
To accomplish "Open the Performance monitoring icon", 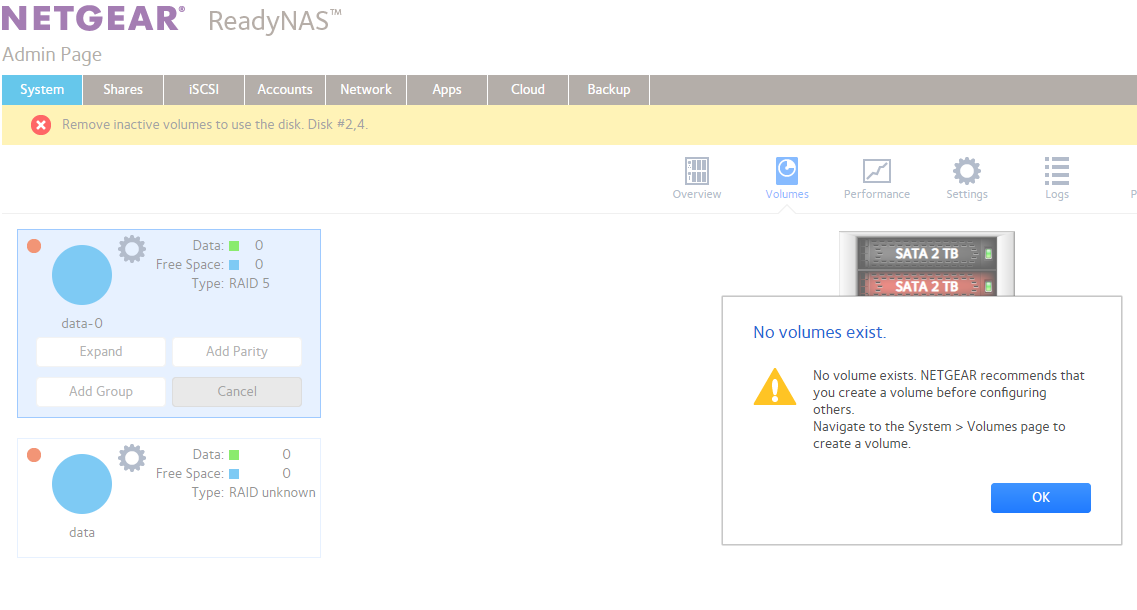I will [x=876, y=172].
